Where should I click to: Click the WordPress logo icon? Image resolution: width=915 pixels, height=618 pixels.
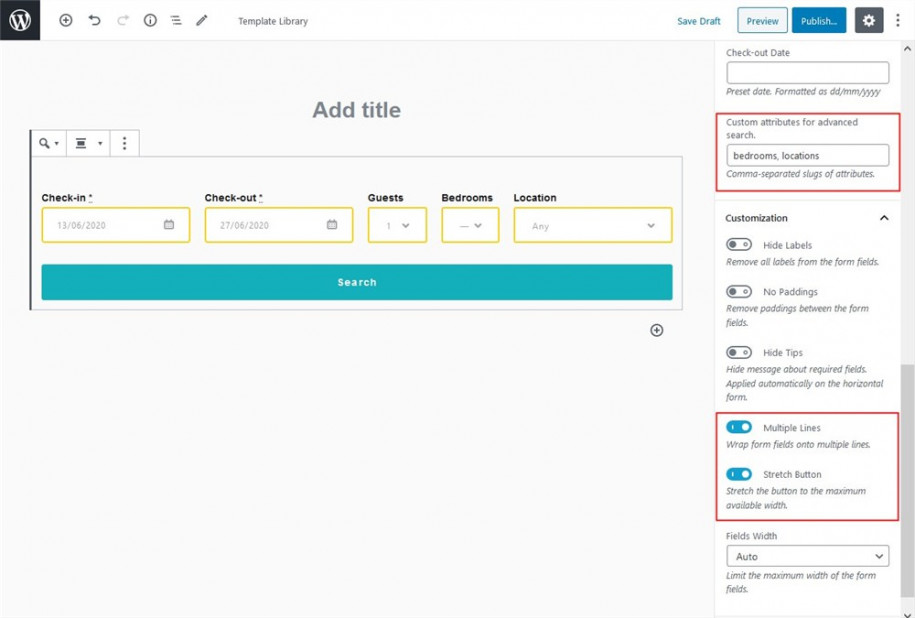pyautogui.click(x=21, y=20)
